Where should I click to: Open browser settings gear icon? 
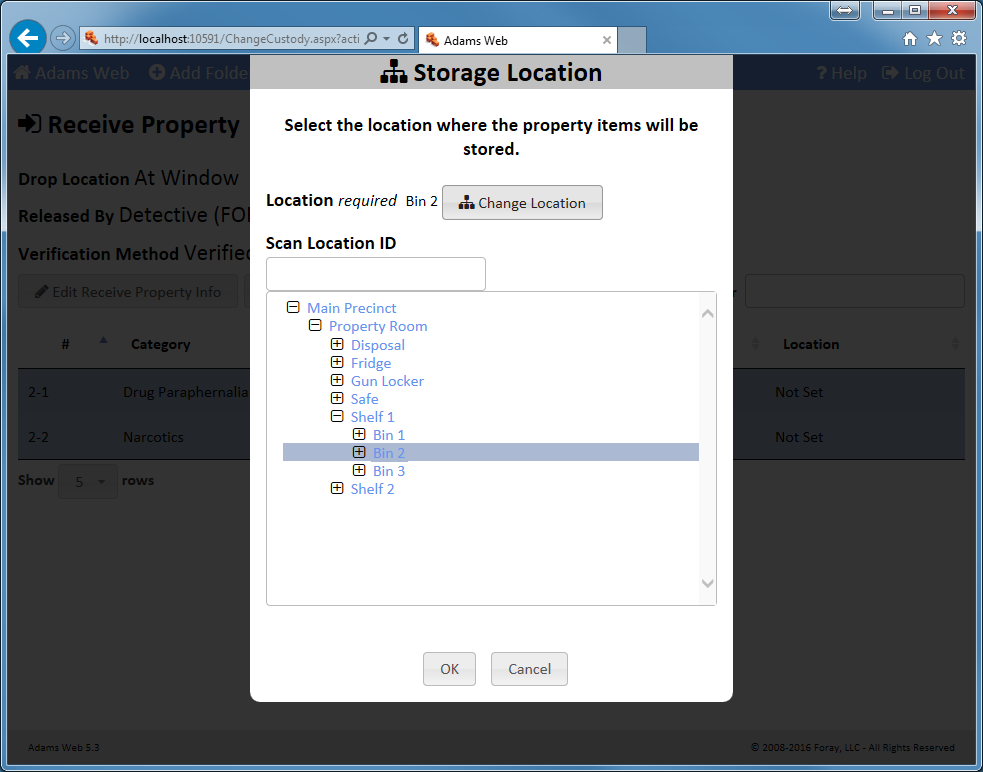(x=959, y=39)
